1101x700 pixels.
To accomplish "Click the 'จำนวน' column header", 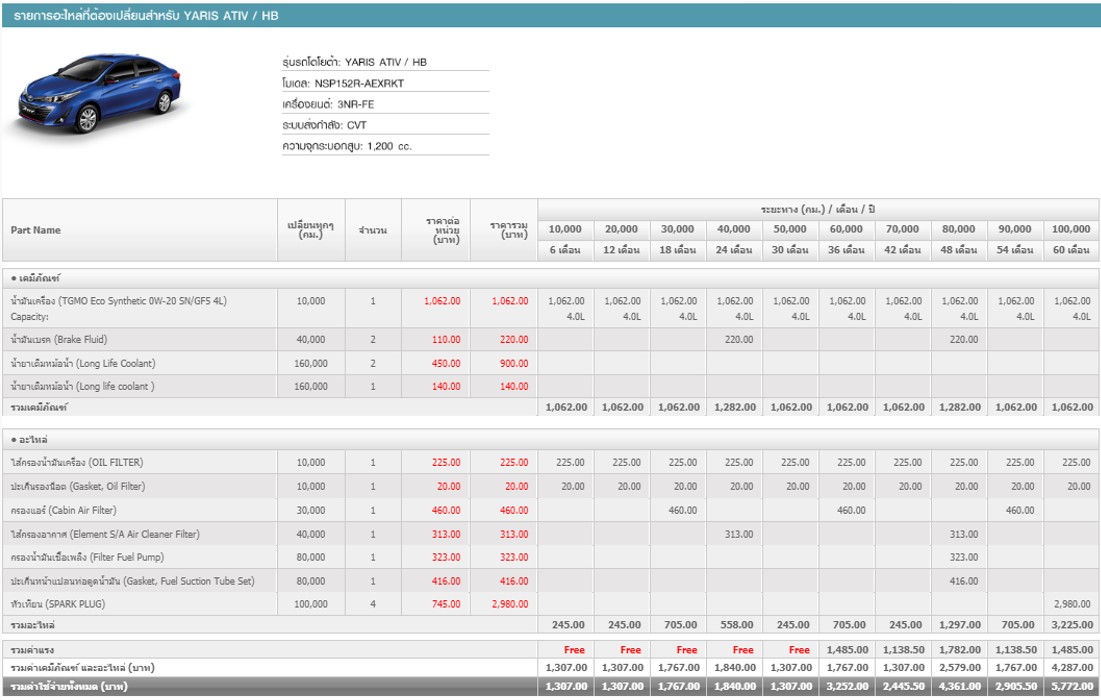I will [x=373, y=230].
